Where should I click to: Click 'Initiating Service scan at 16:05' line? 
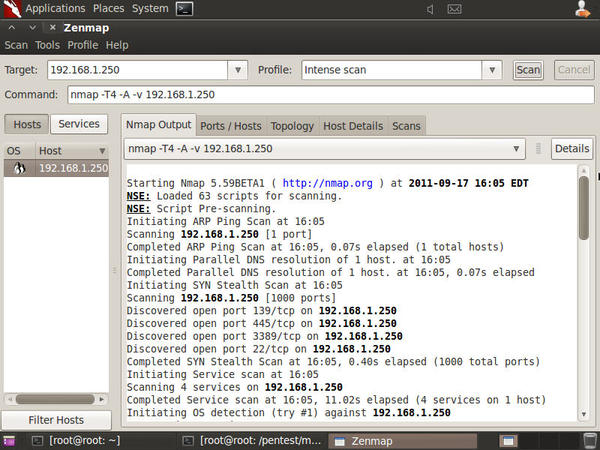(x=222, y=374)
